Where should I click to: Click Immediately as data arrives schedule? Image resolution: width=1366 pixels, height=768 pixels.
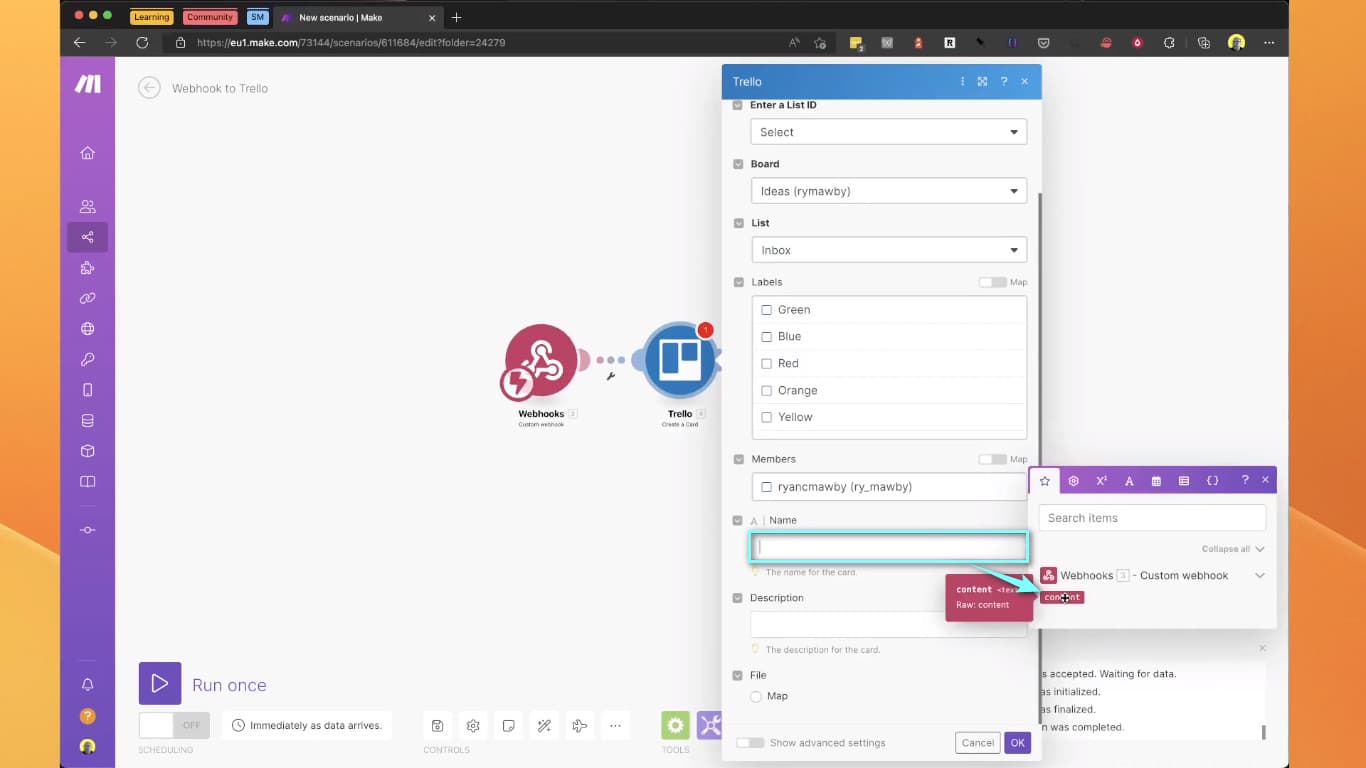[x=307, y=725]
